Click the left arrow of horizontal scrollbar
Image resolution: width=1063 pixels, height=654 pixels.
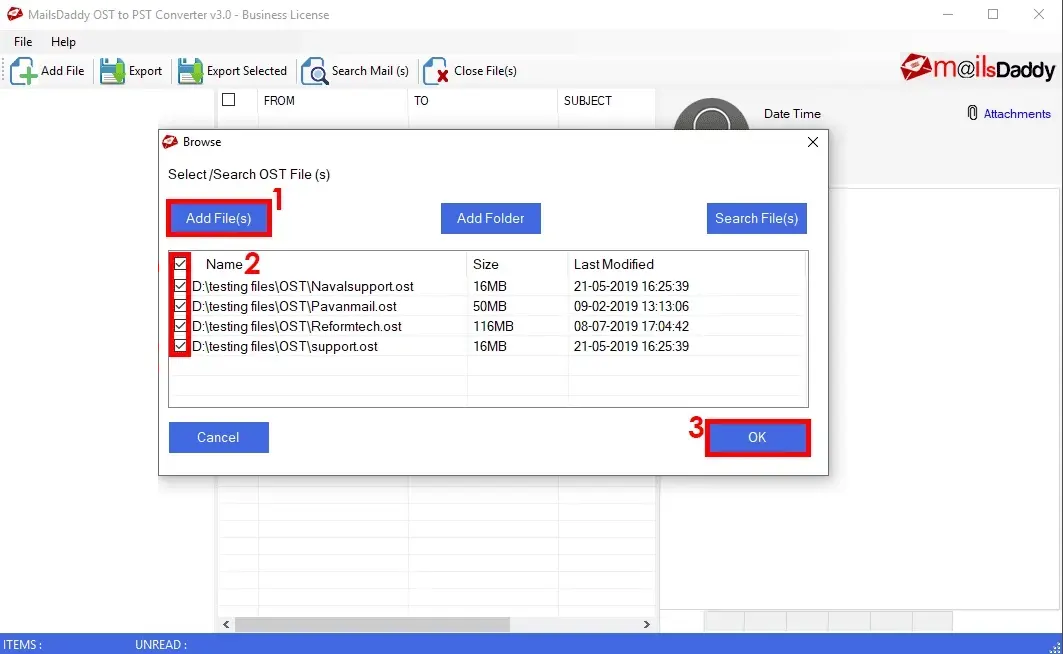[226, 624]
